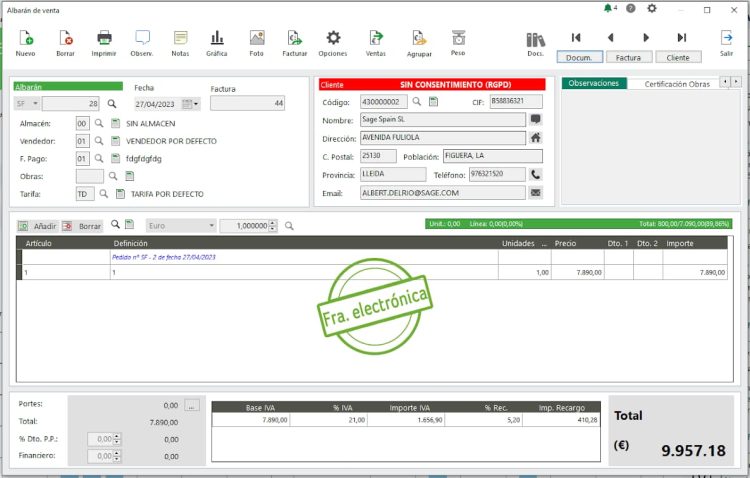Screen dimensions: 750x478
Task: Click the phone icon next to Teléfono
Action: coord(536,175)
